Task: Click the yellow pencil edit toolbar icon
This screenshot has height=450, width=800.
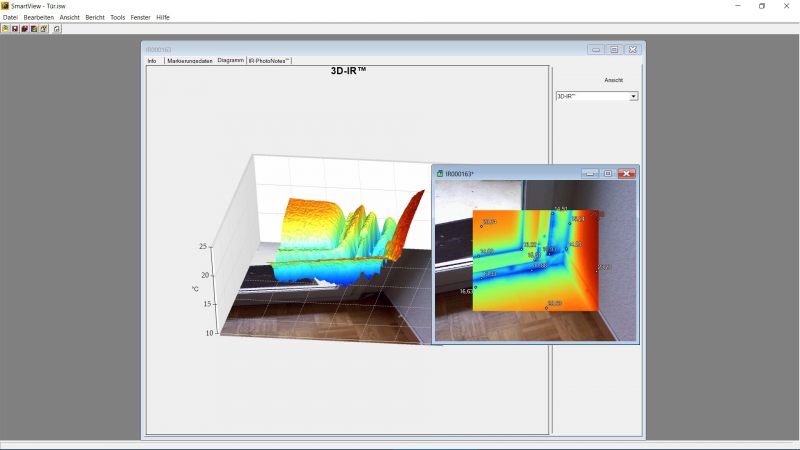Action: tap(44, 29)
